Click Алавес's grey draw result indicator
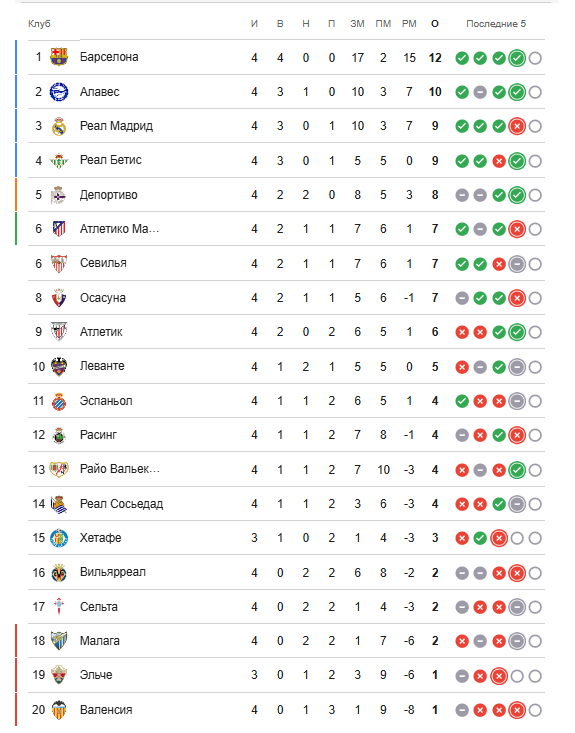This screenshot has width=575, height=733. [x=480, y=93]
